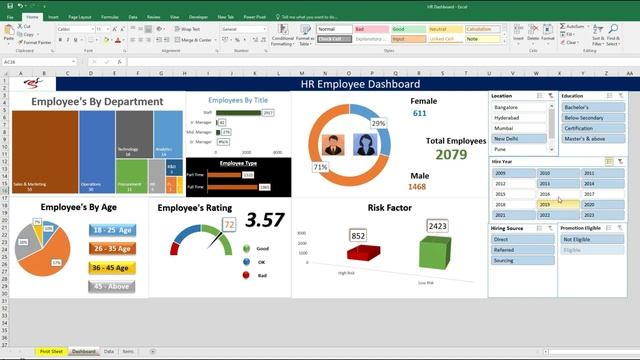Image resolution: width=640 pixels, height=360 pixels.
Task: Open the font size dropdown
Action: tap(108, 29)
